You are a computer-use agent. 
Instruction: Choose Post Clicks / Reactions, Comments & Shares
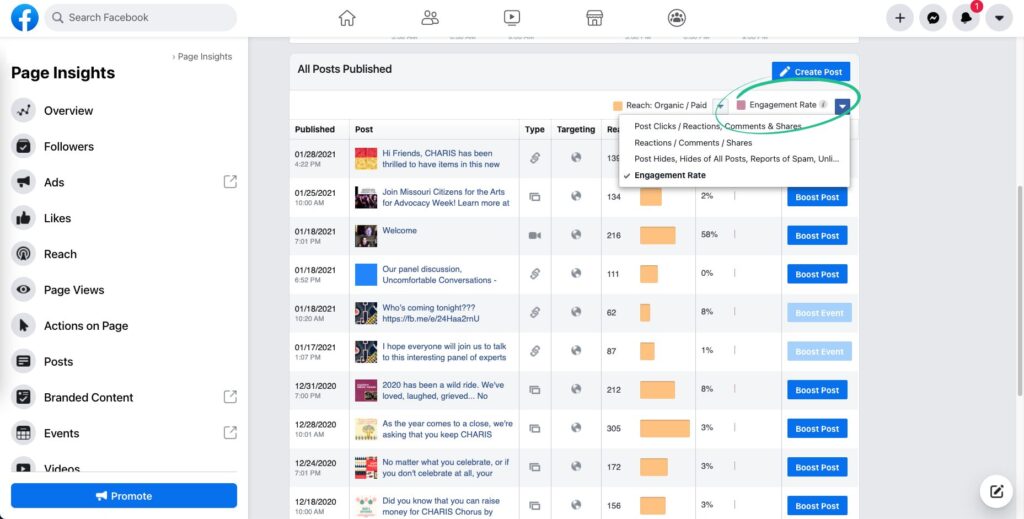point(717,127)
